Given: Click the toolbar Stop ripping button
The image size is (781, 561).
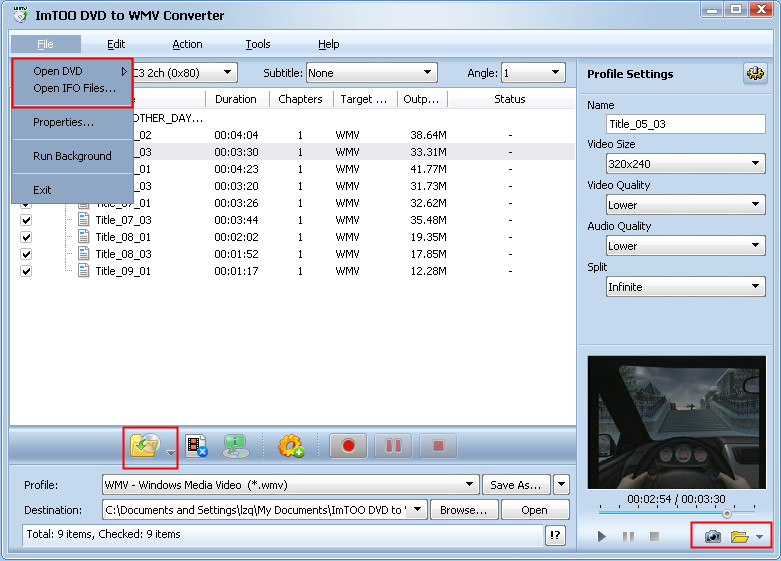Looking at the screenshot, I should (438, 445).
